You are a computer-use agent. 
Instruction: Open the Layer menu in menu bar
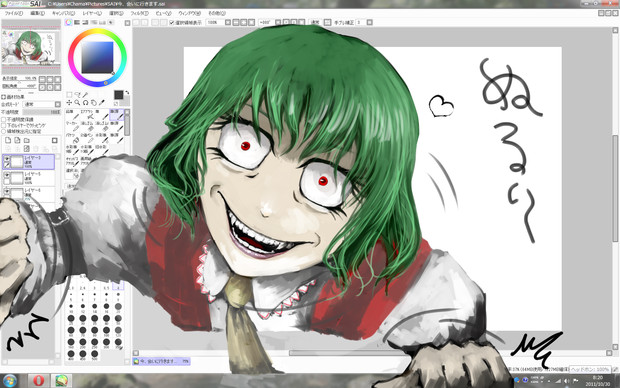pyautogui.click(x=92, y=13)
